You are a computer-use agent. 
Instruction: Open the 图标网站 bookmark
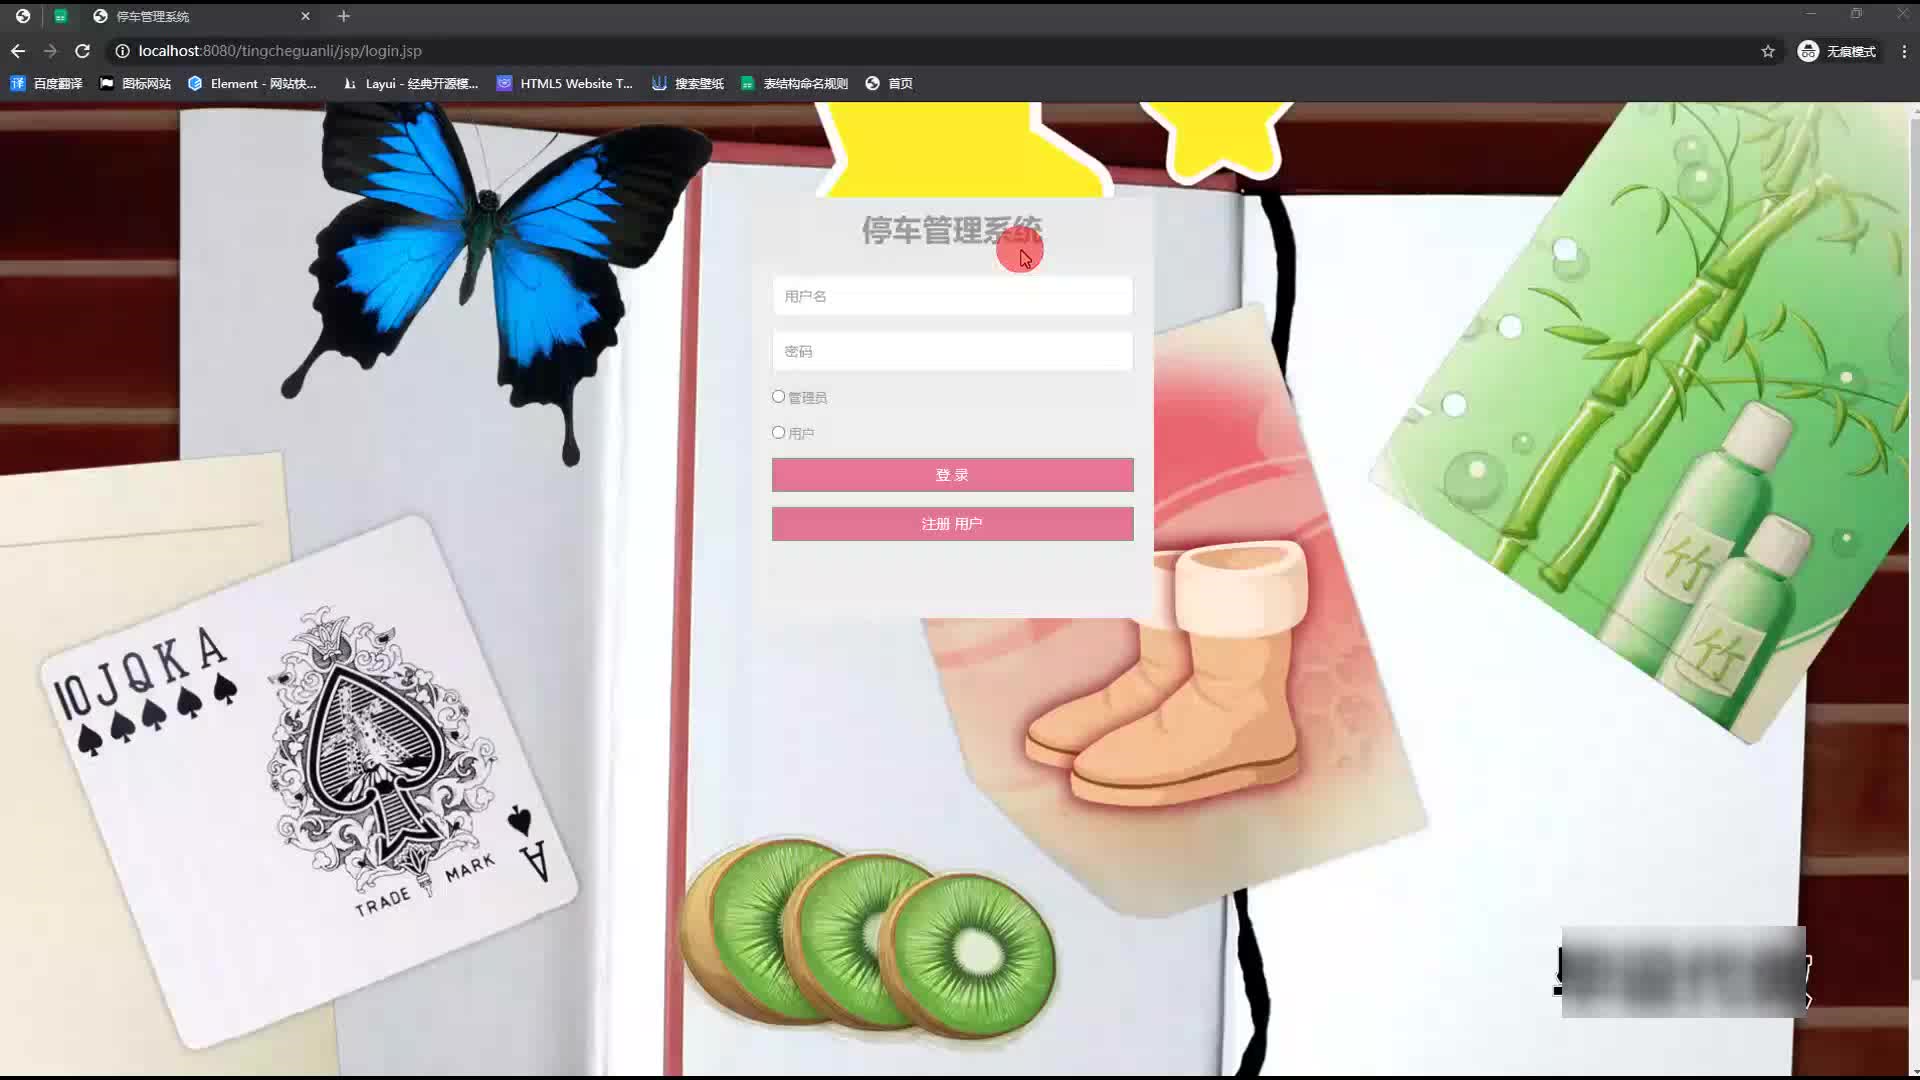[136, 84]
